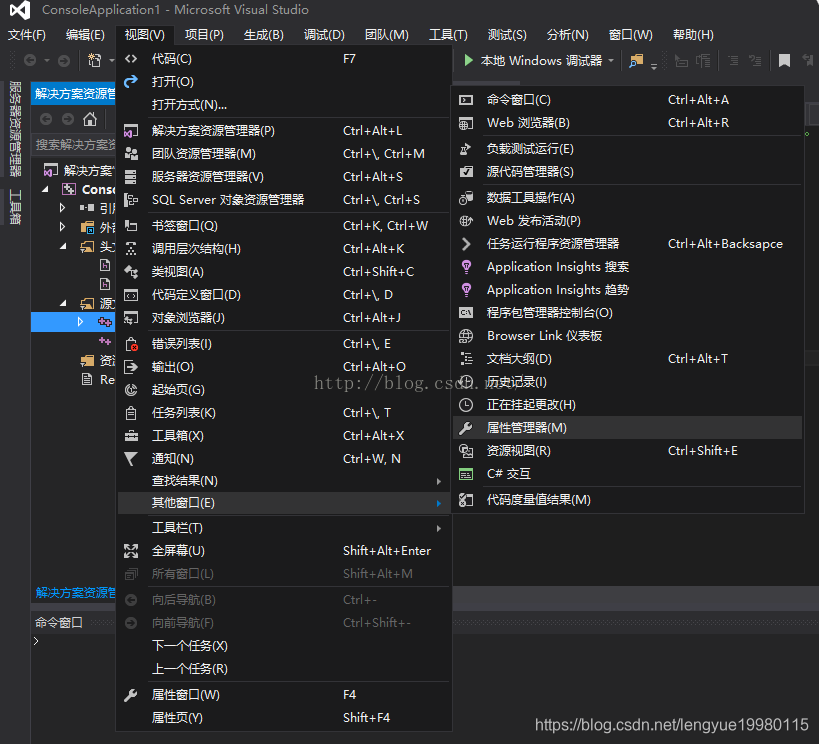Expand the 查找结果(N) submenu
The height and width of the screenshot is (744, 819).
click(x=439, y=481)
